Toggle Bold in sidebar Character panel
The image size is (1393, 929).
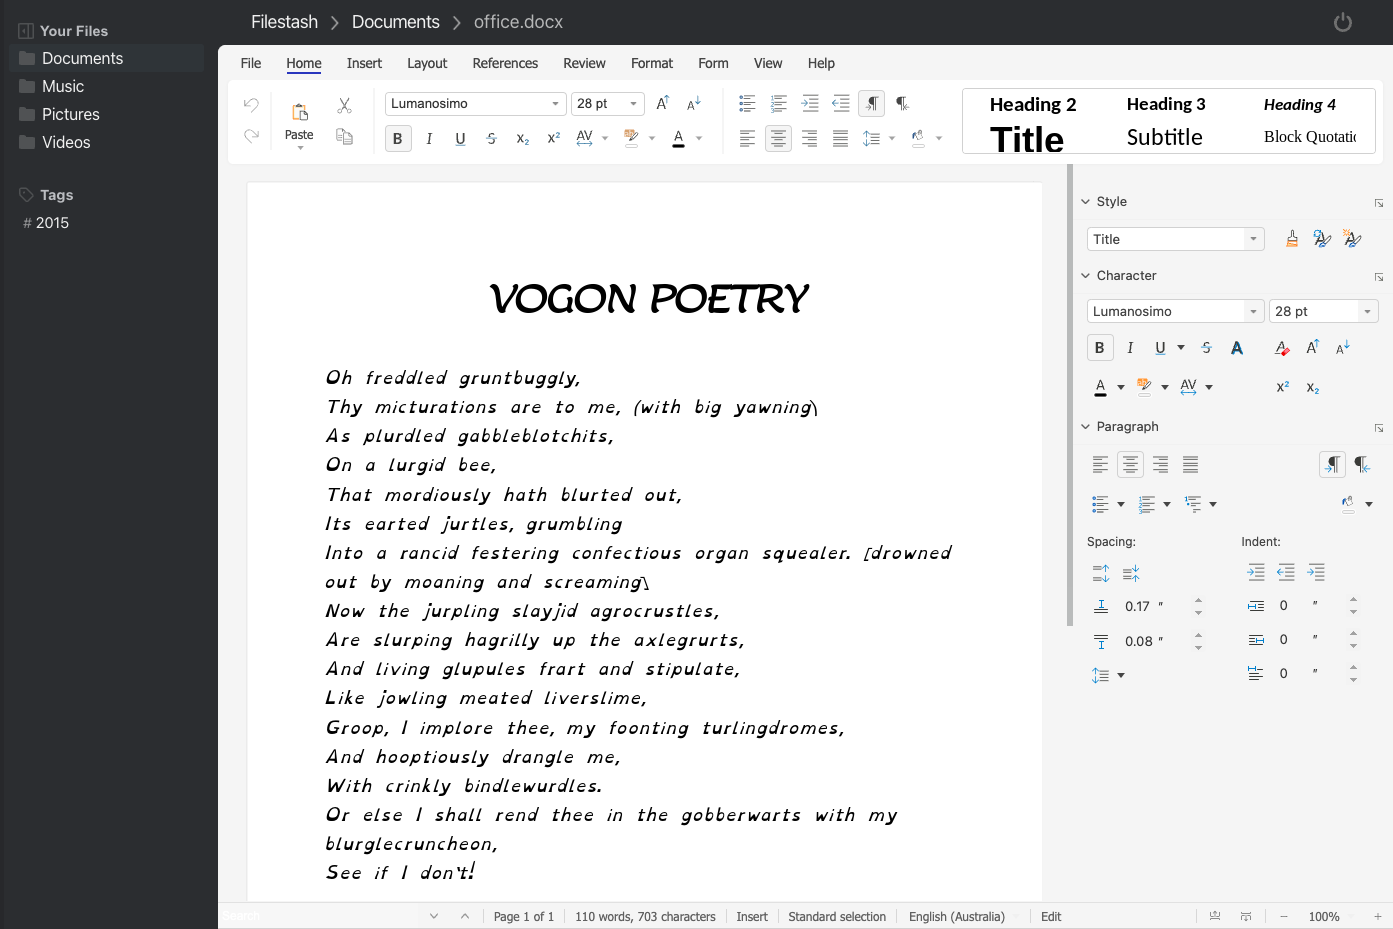click(1100, 348)
